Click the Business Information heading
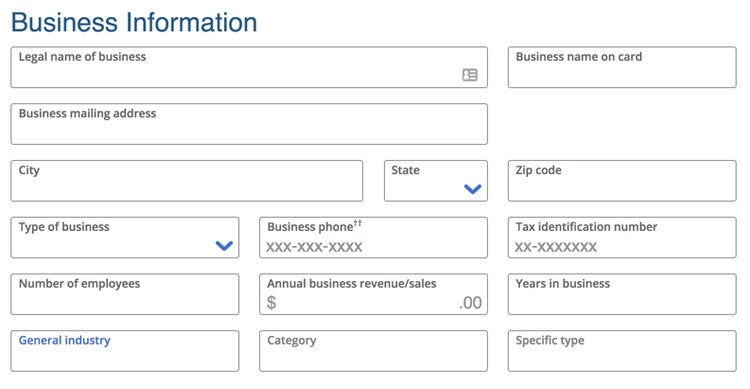The width and height of the screenshot is (750, 389). (x=134, y=22)
